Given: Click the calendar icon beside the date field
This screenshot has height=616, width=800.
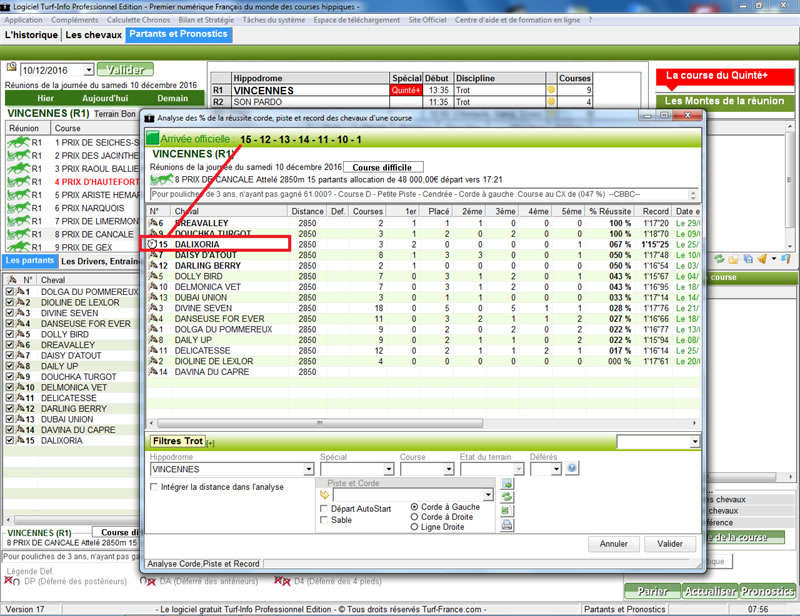Looking at the screenshot, I should pyautogui.click(x=12, y=69).
